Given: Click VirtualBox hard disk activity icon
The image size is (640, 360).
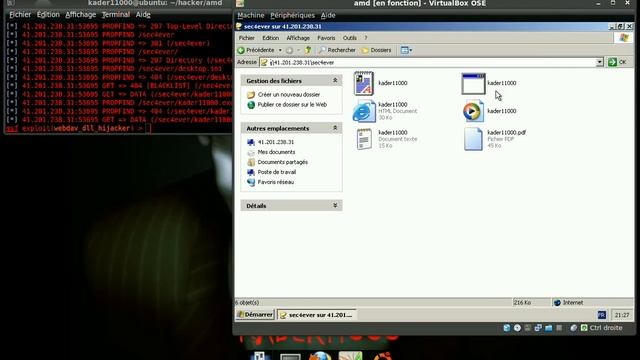Looking at the screenshot, I should click(x=507, y=328).
